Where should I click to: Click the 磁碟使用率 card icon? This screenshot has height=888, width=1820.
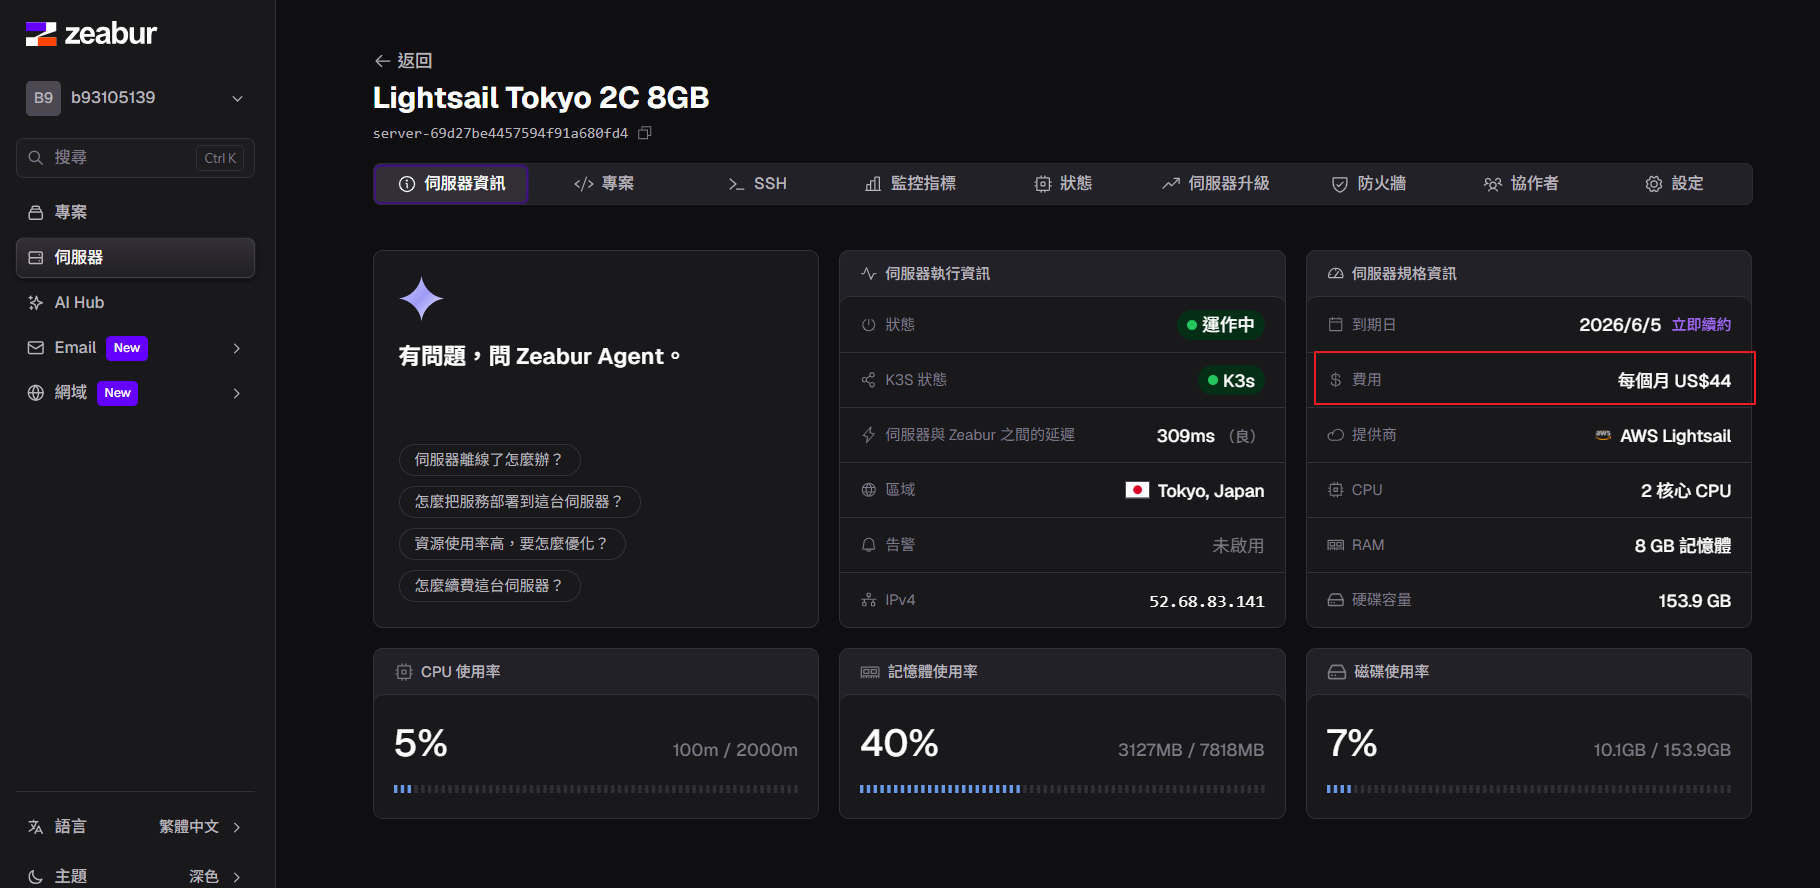coord(1337,672)
